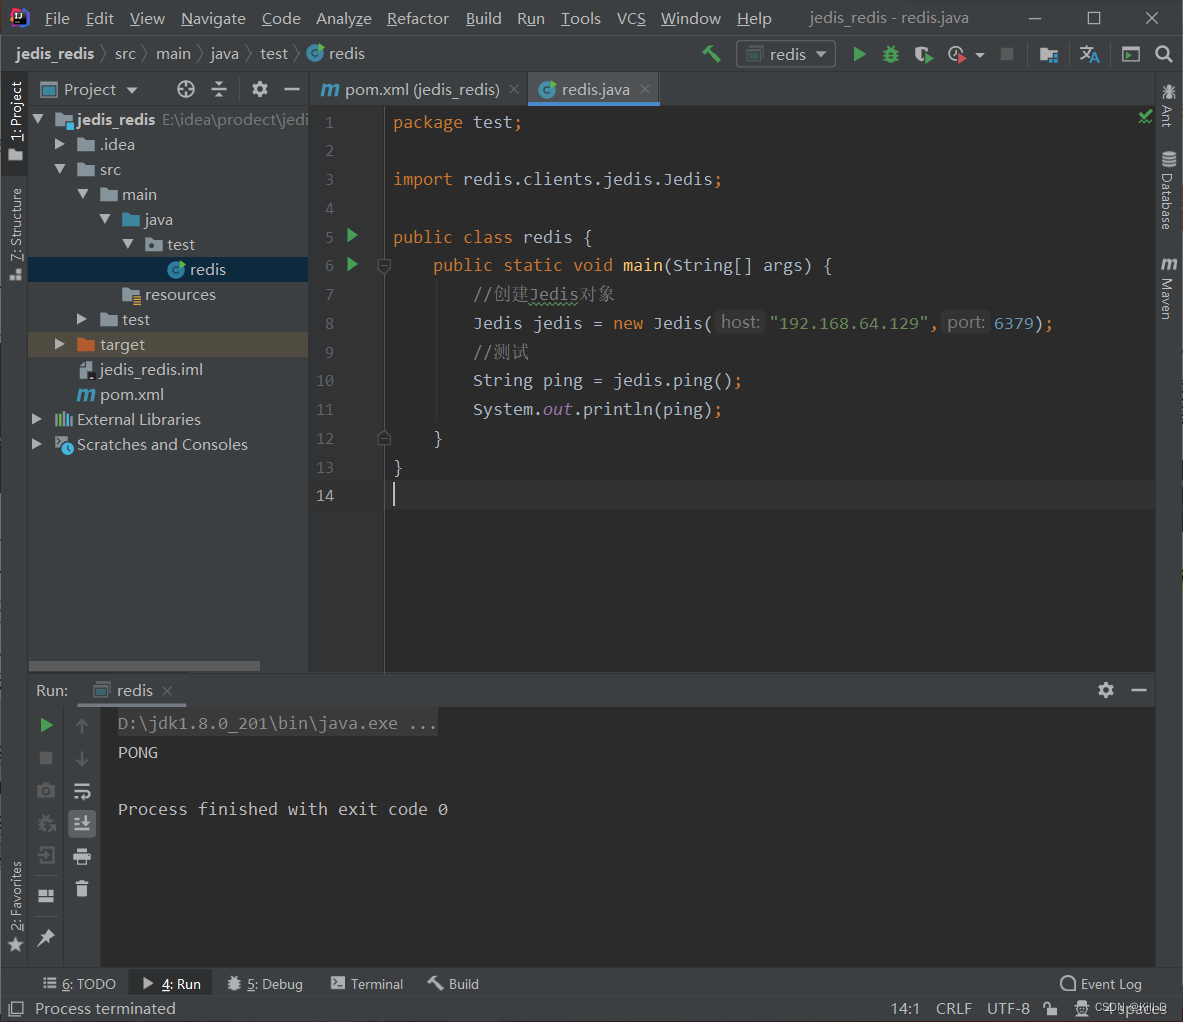Open the Event Log
The image size is (1183, 1022).
coord(1101,984)
